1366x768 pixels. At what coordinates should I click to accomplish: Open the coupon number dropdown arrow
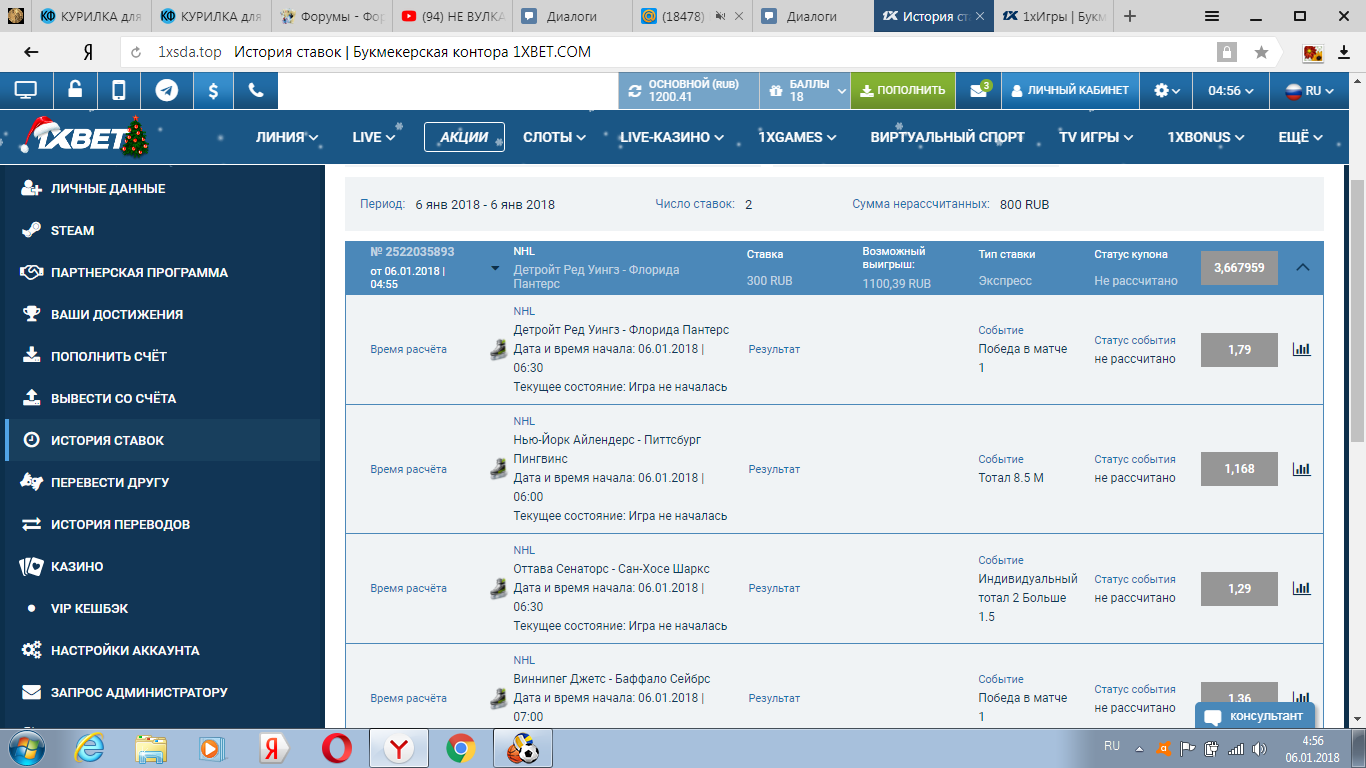click(495, 268)
